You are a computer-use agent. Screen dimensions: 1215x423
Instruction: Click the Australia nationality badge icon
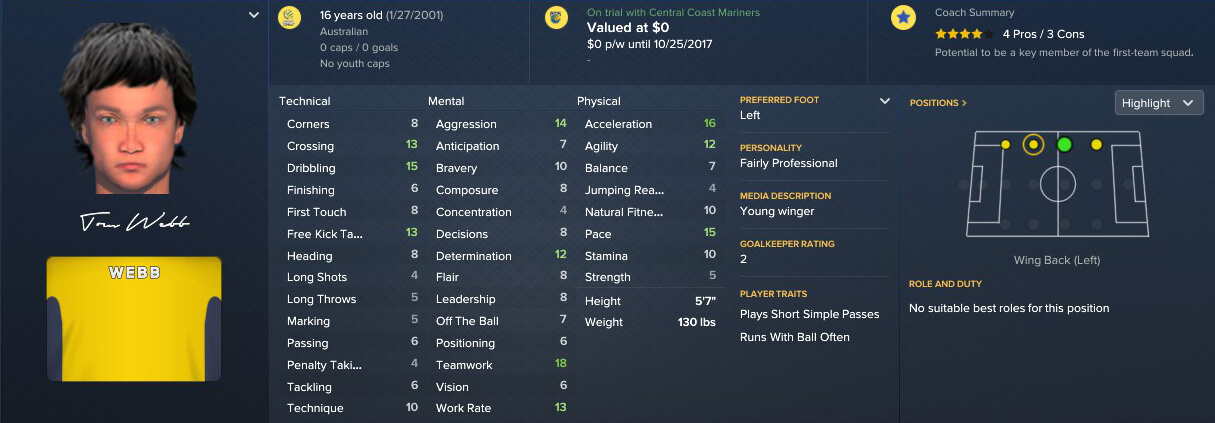coord(290,17)
